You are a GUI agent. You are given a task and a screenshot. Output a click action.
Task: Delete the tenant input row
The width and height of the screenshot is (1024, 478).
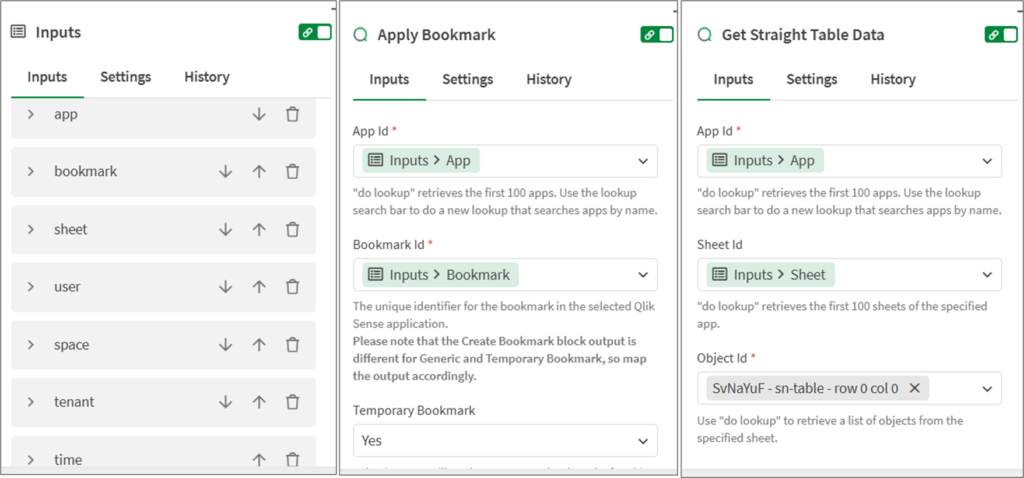292,402
